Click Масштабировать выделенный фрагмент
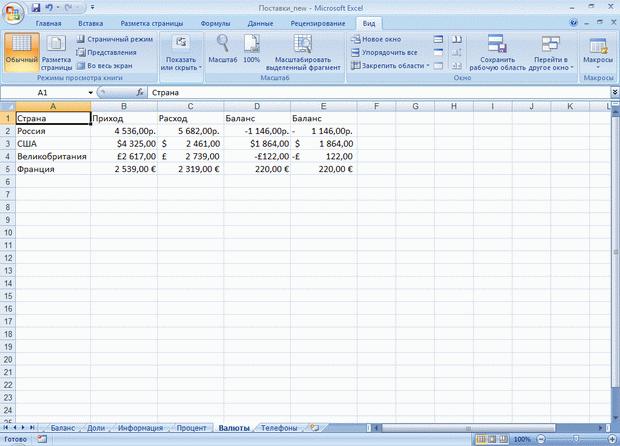Viewport: 620px width, 446px height. click(x=303, y=53)
